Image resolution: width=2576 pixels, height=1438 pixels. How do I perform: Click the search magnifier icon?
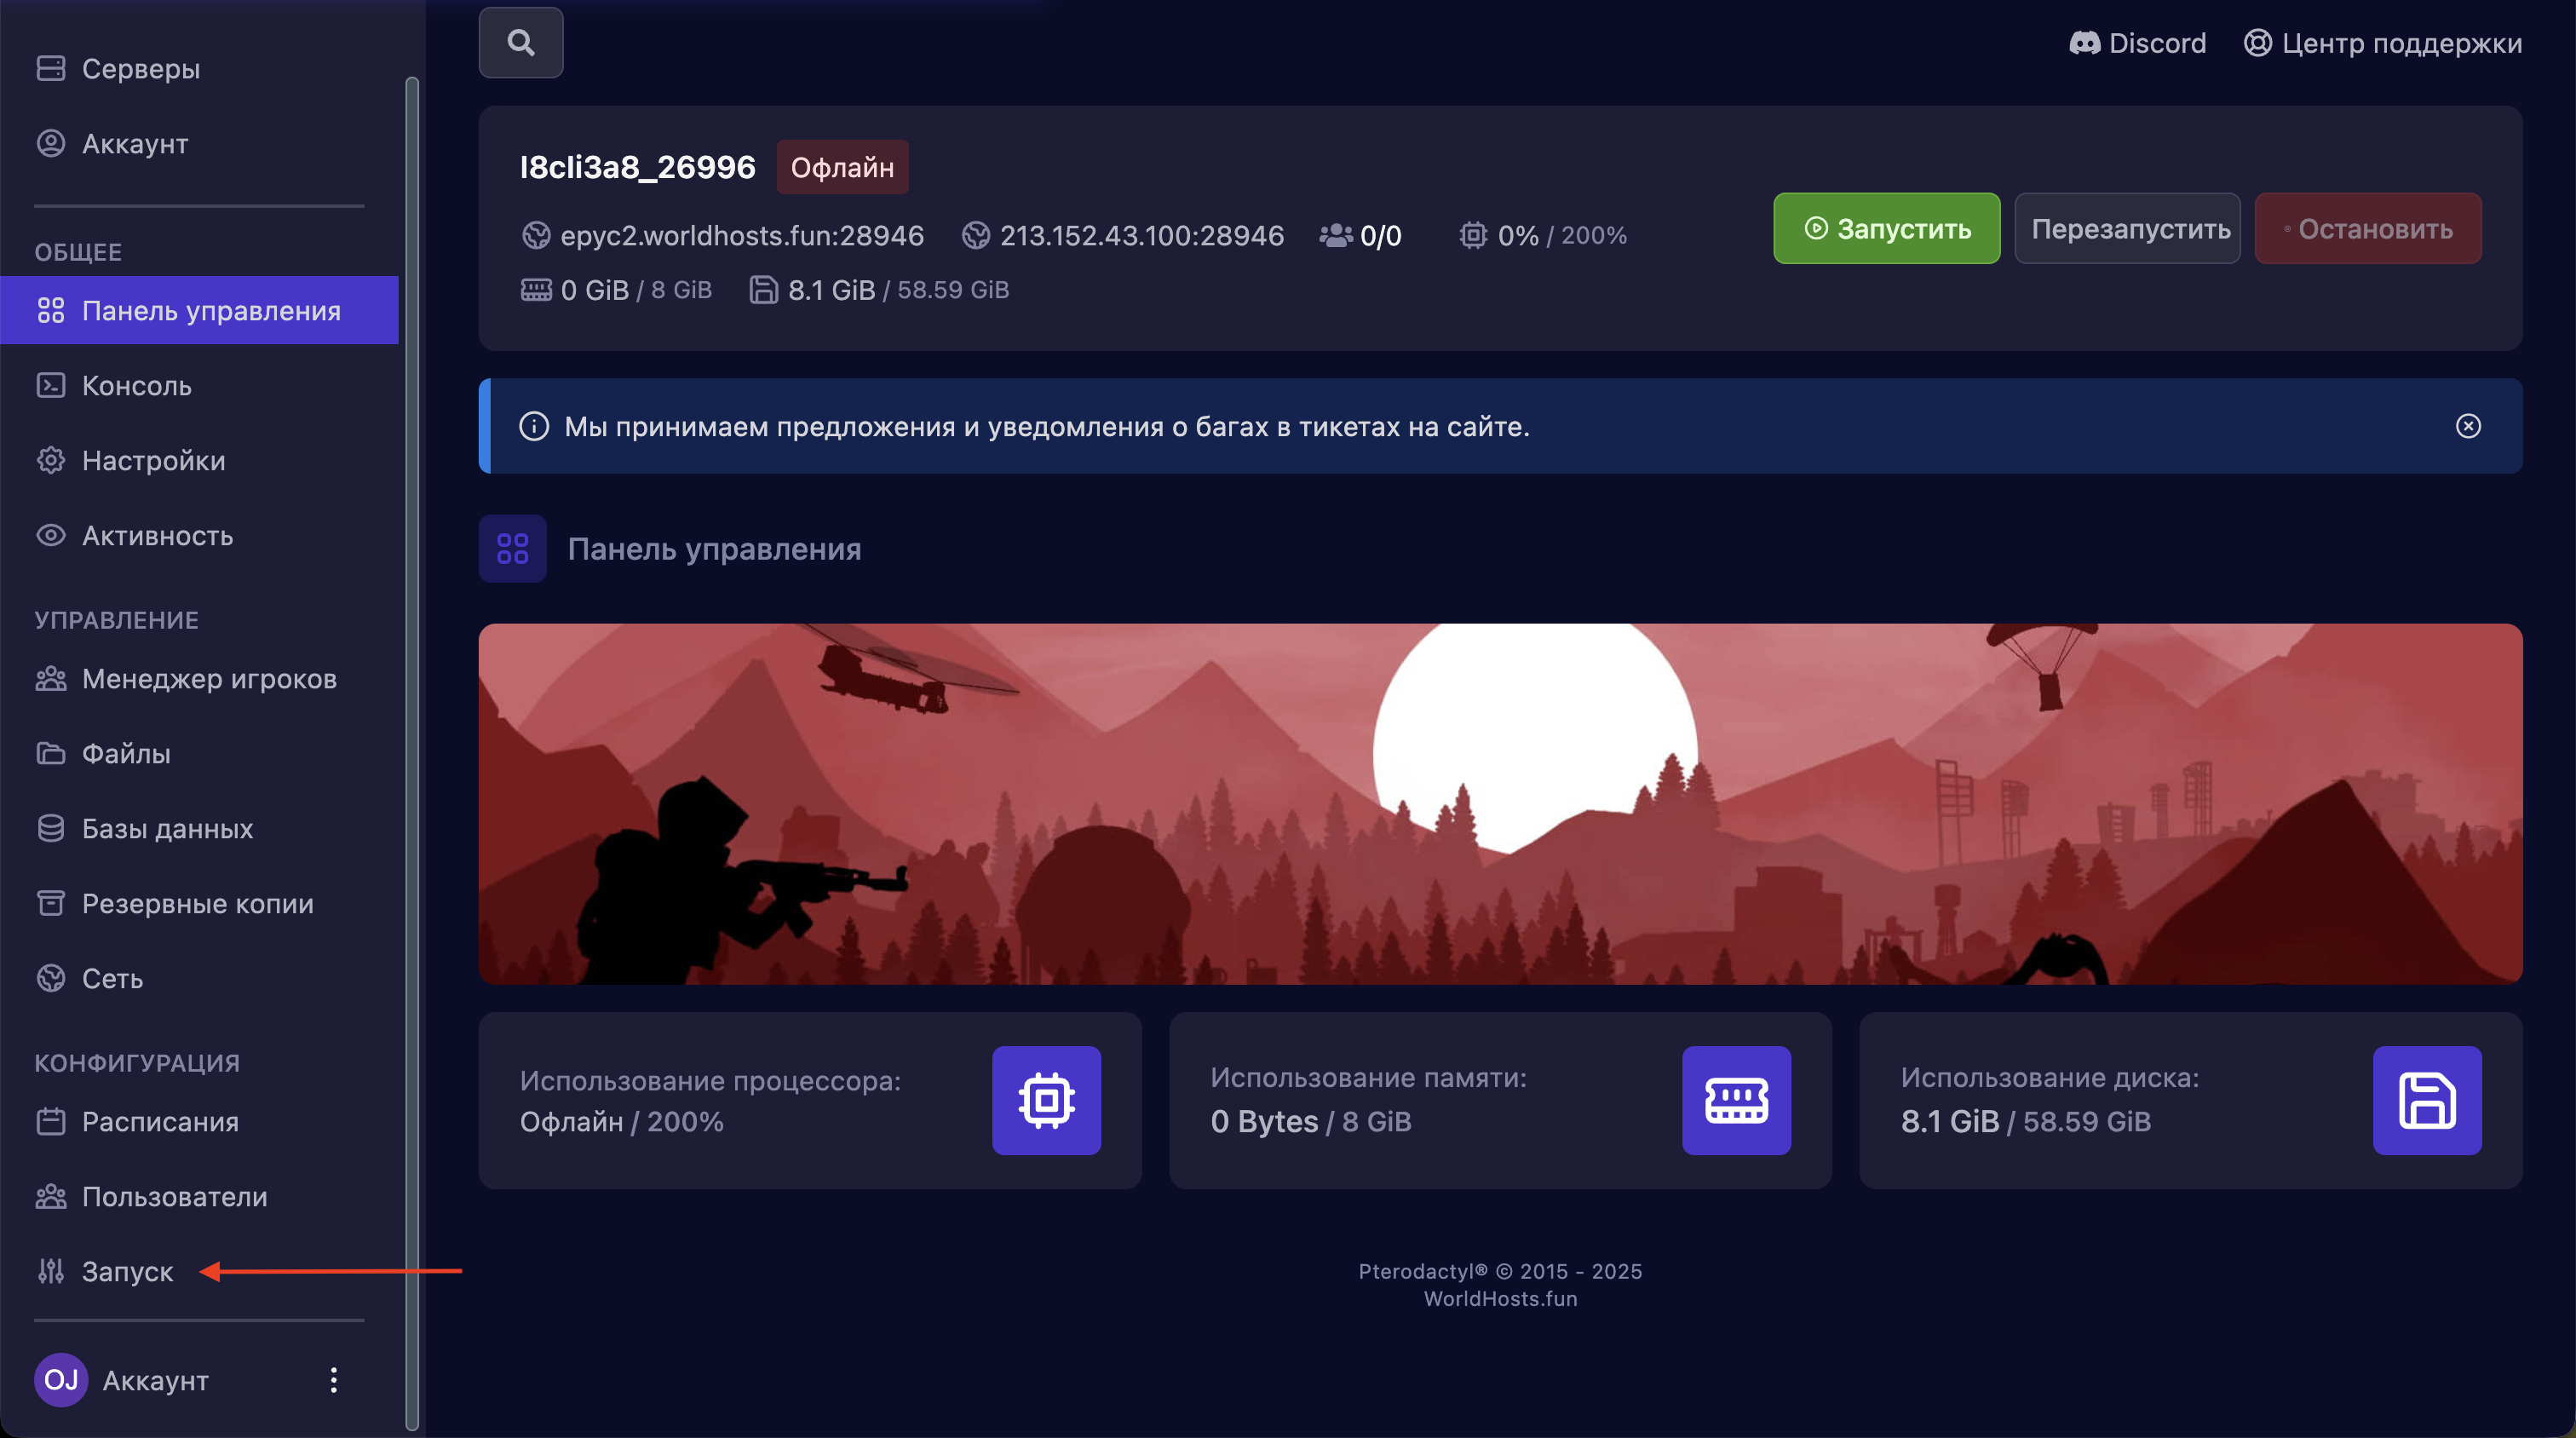(520, 43)
